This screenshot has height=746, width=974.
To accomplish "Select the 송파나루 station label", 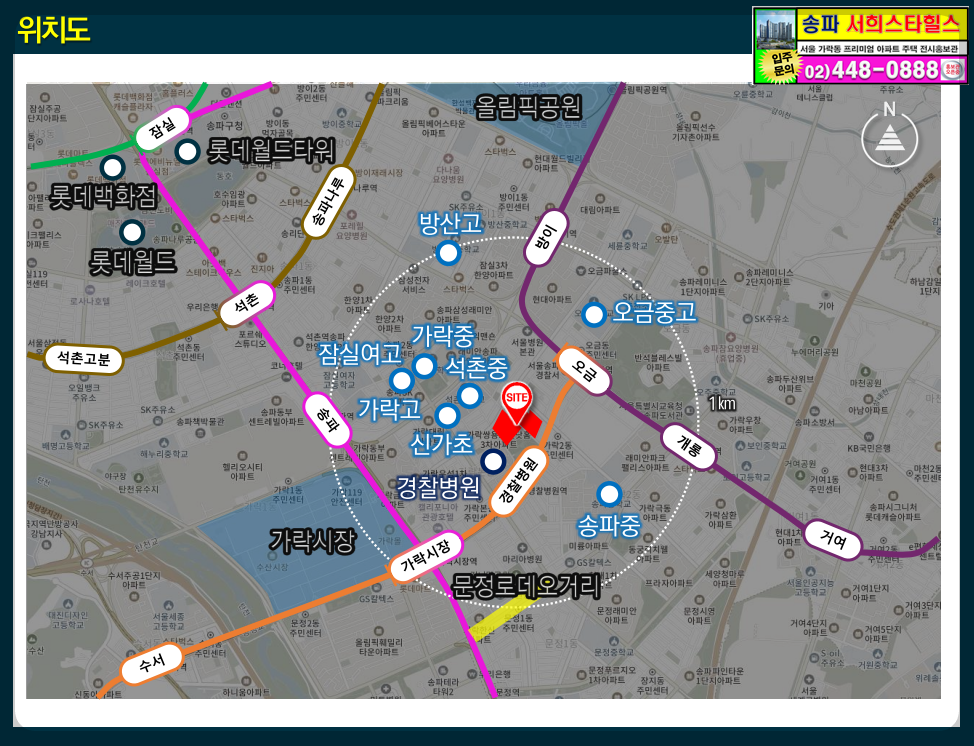I will pos(329,202).
